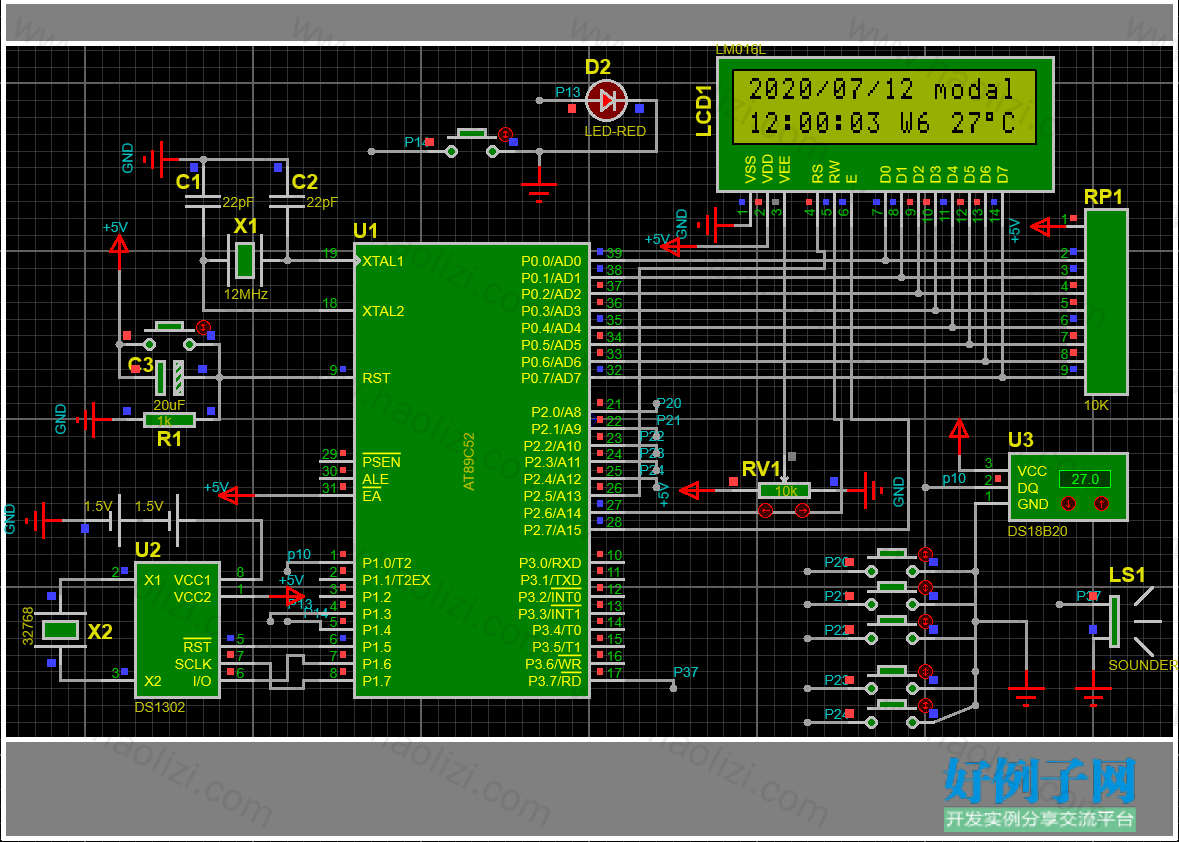Click the DS1302 part name label
1179x842 pixels.
tap(159, 707)
